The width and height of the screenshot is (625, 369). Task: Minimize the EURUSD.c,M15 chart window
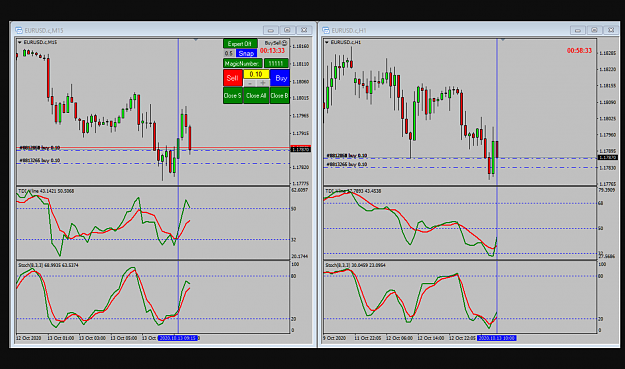click(271, 30)
